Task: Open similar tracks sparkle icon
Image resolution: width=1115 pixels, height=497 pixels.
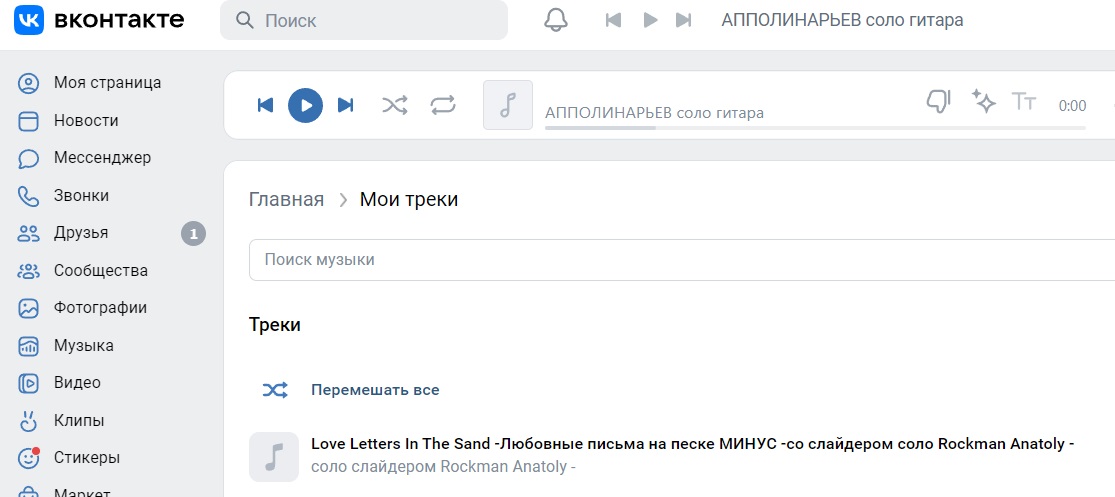Action: tap(983, 101)
